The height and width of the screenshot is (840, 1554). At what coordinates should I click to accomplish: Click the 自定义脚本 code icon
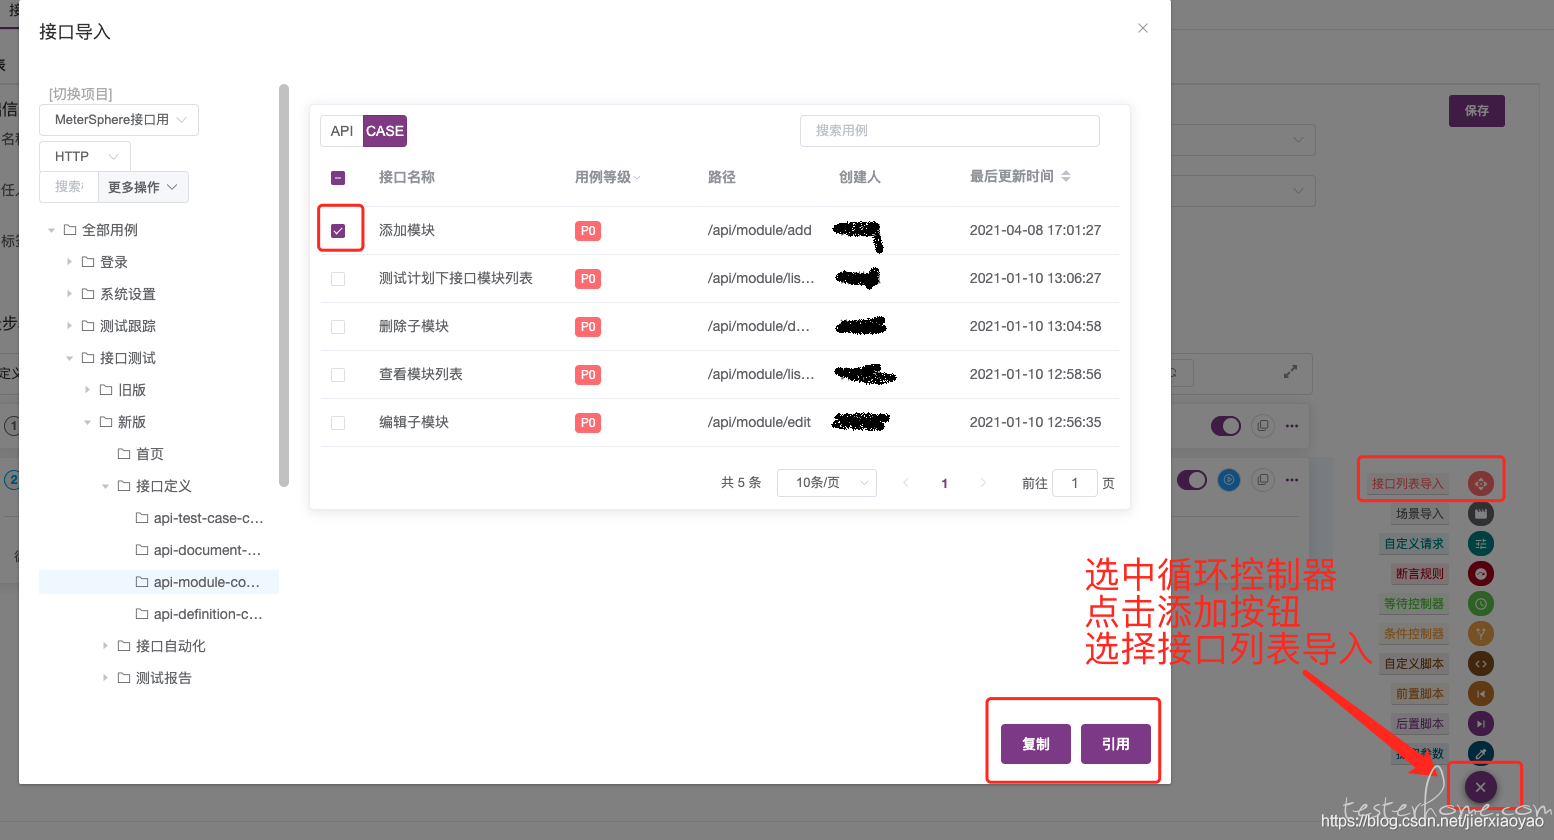coord(1480,664)
